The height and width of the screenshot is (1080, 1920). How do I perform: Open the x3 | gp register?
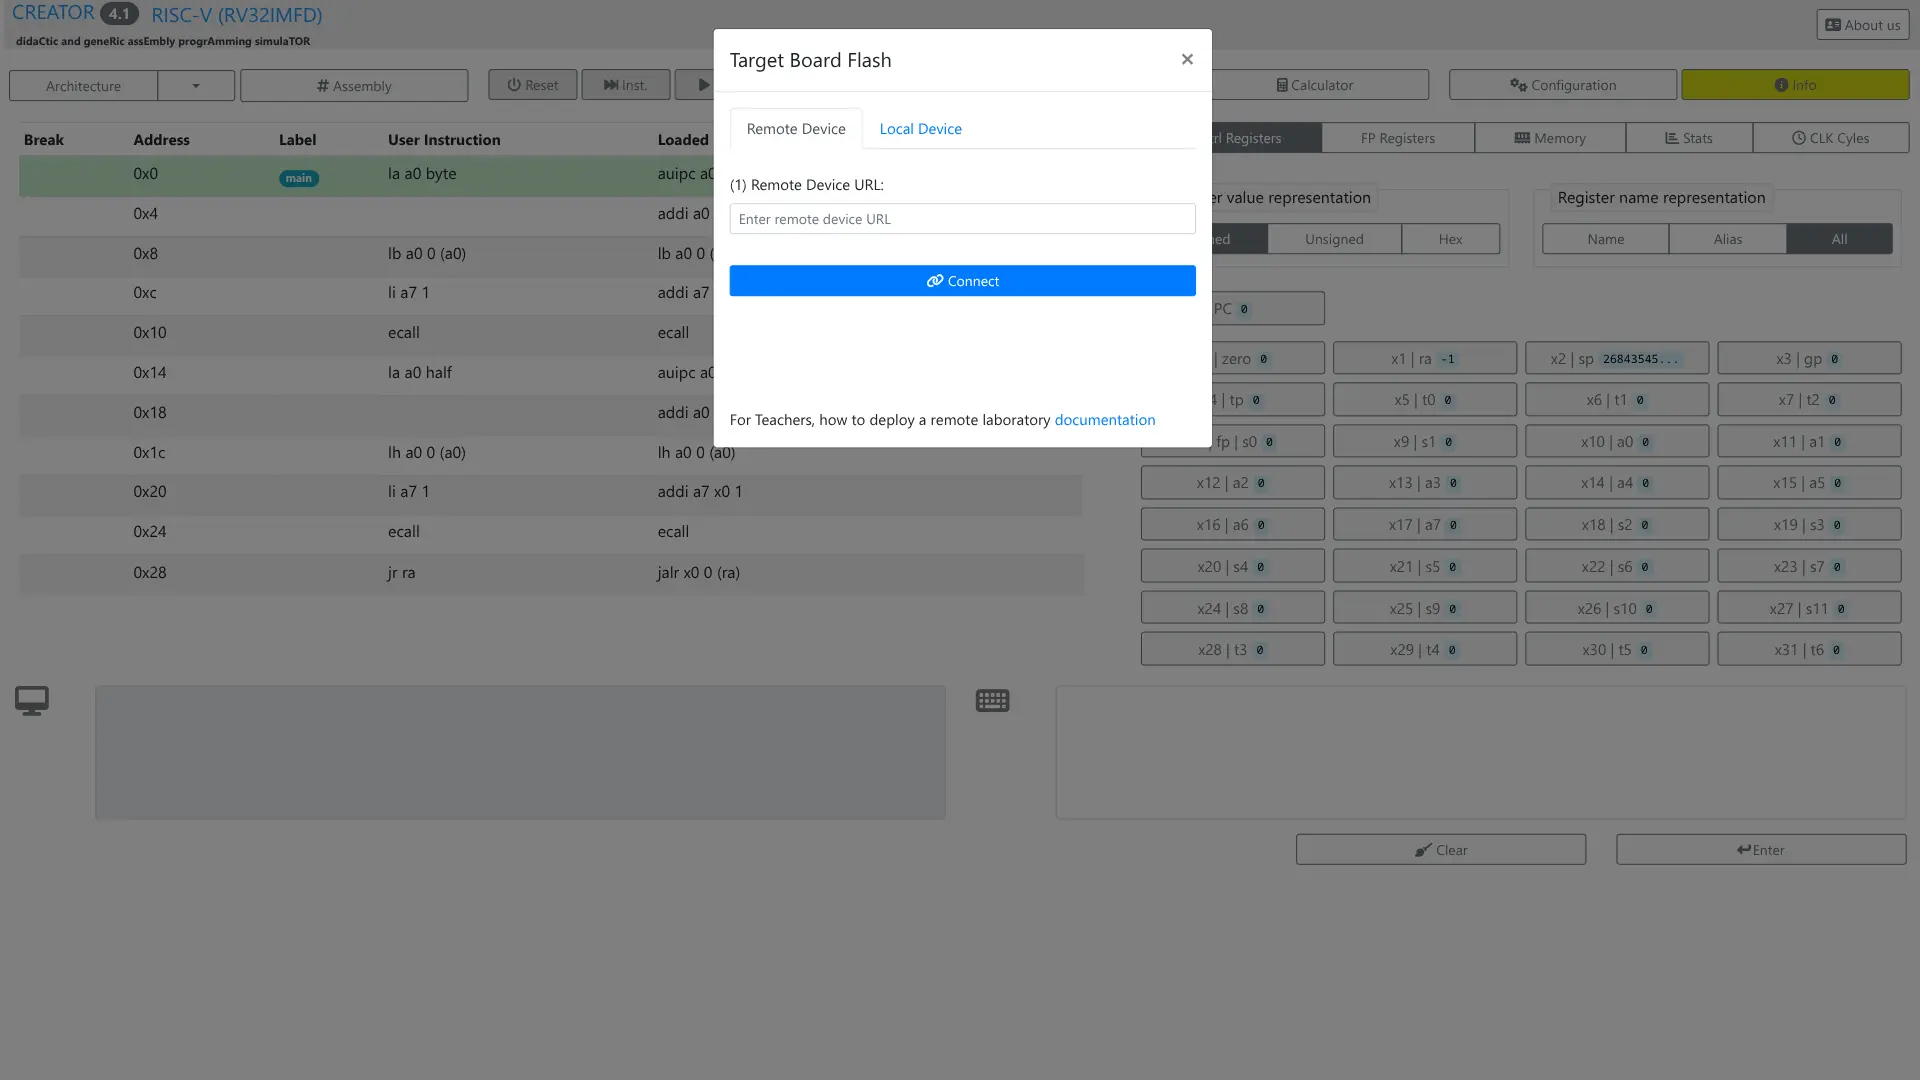(1809, 359)
